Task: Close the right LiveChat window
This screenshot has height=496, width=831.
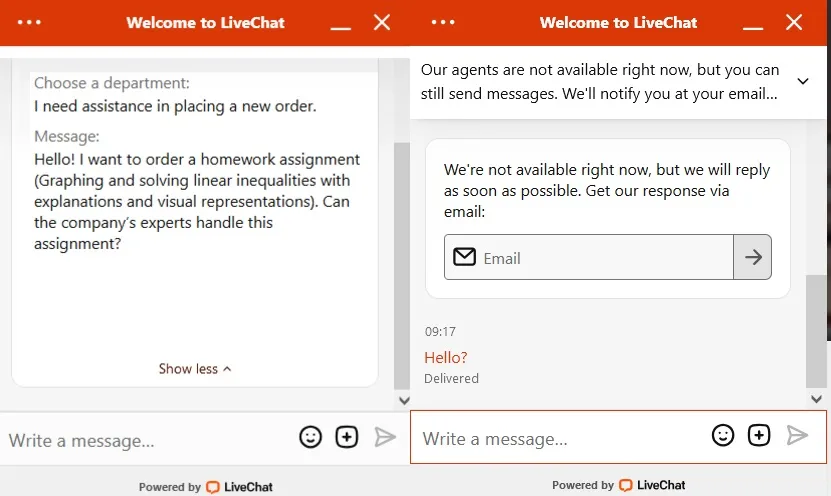Action: point(794,22)
